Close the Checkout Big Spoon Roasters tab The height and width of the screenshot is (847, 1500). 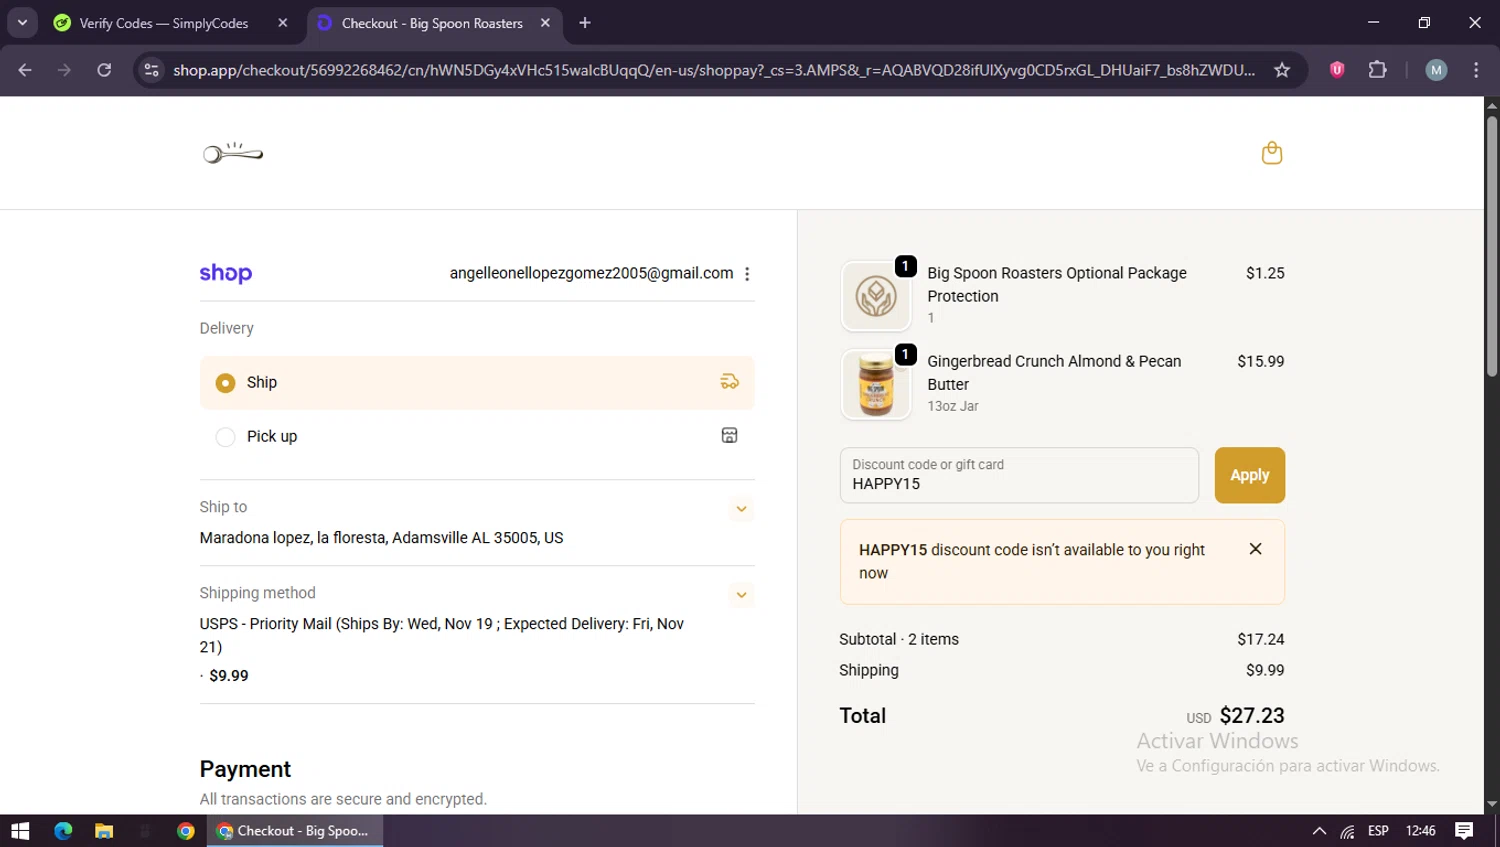[x=545, y=23]
